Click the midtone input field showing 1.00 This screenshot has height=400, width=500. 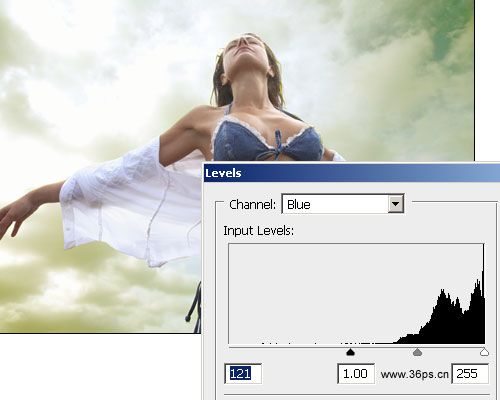coord(356,374)
